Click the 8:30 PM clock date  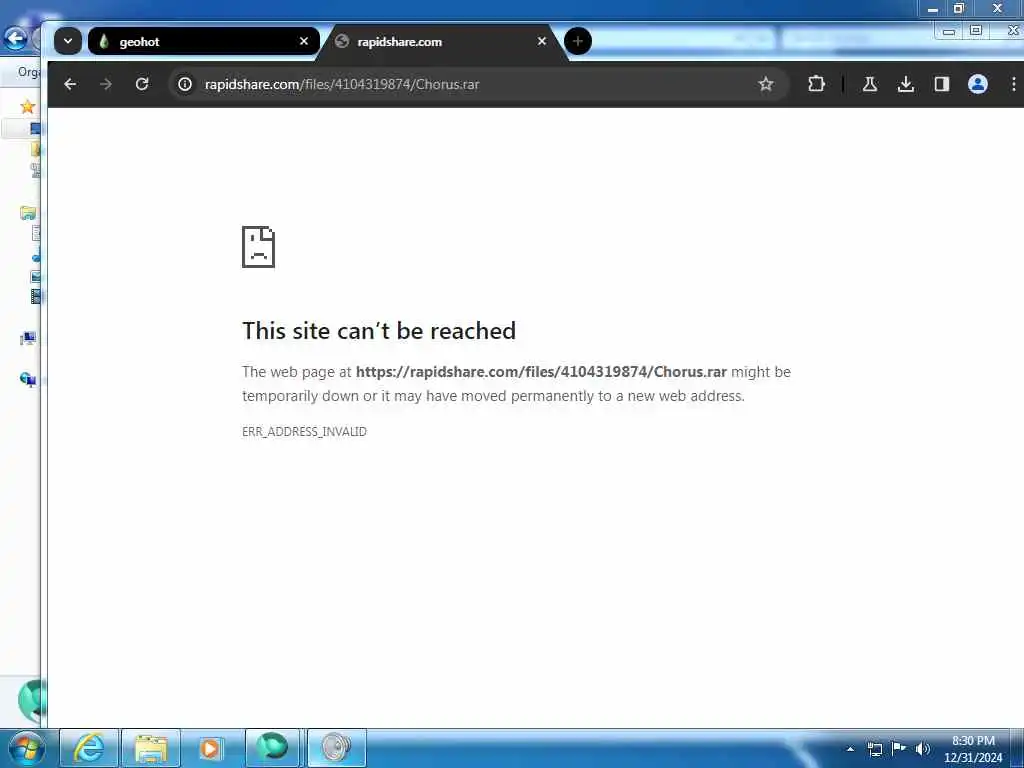pos(973,749)
